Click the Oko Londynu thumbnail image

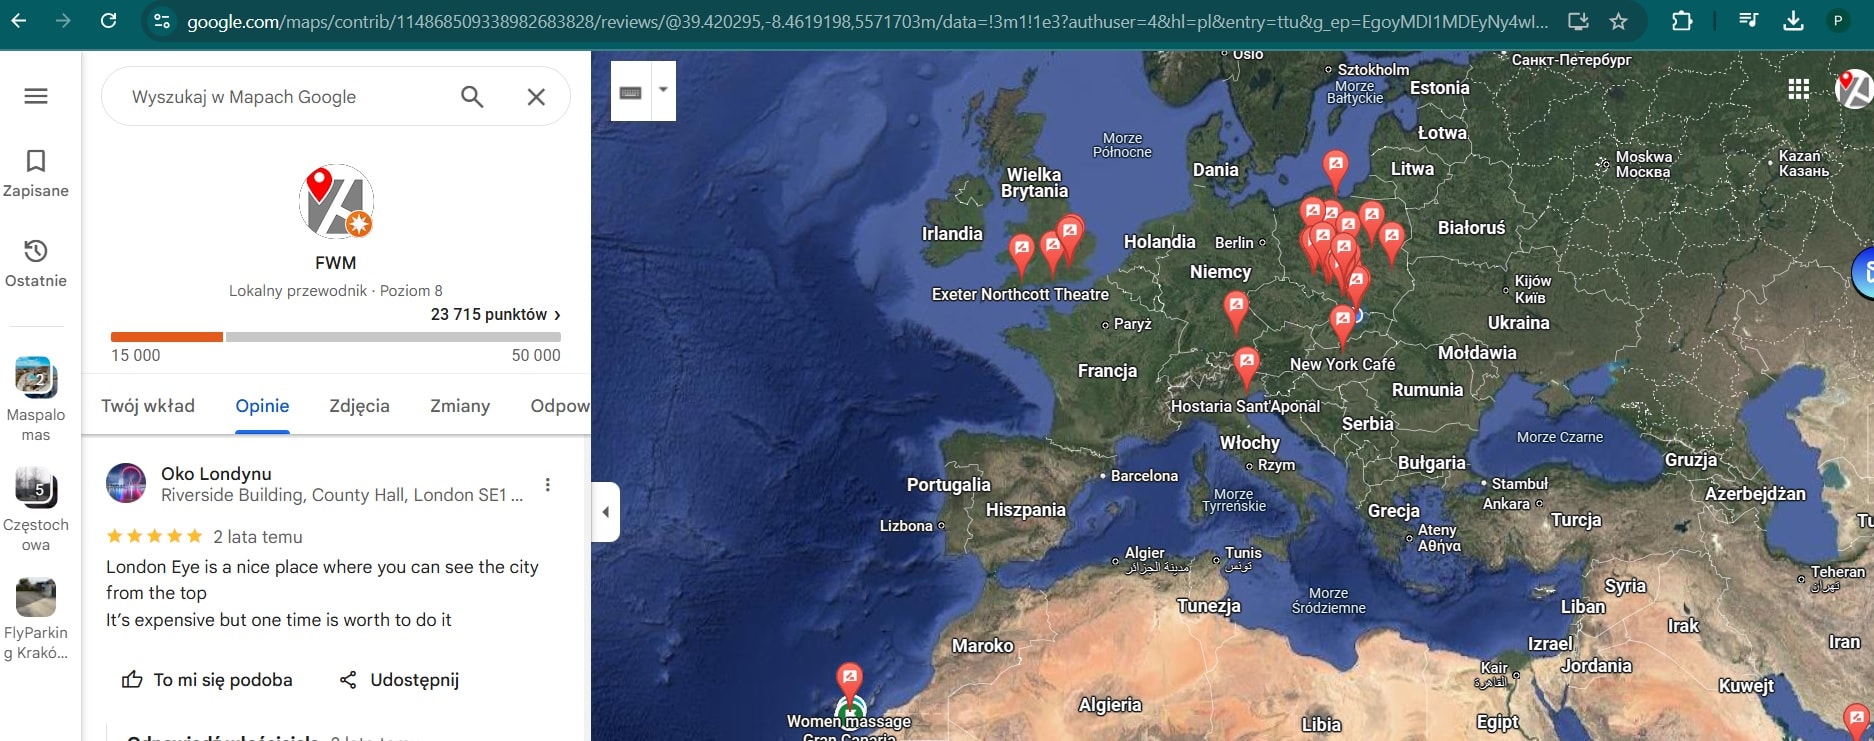click(x=126, y=483)
